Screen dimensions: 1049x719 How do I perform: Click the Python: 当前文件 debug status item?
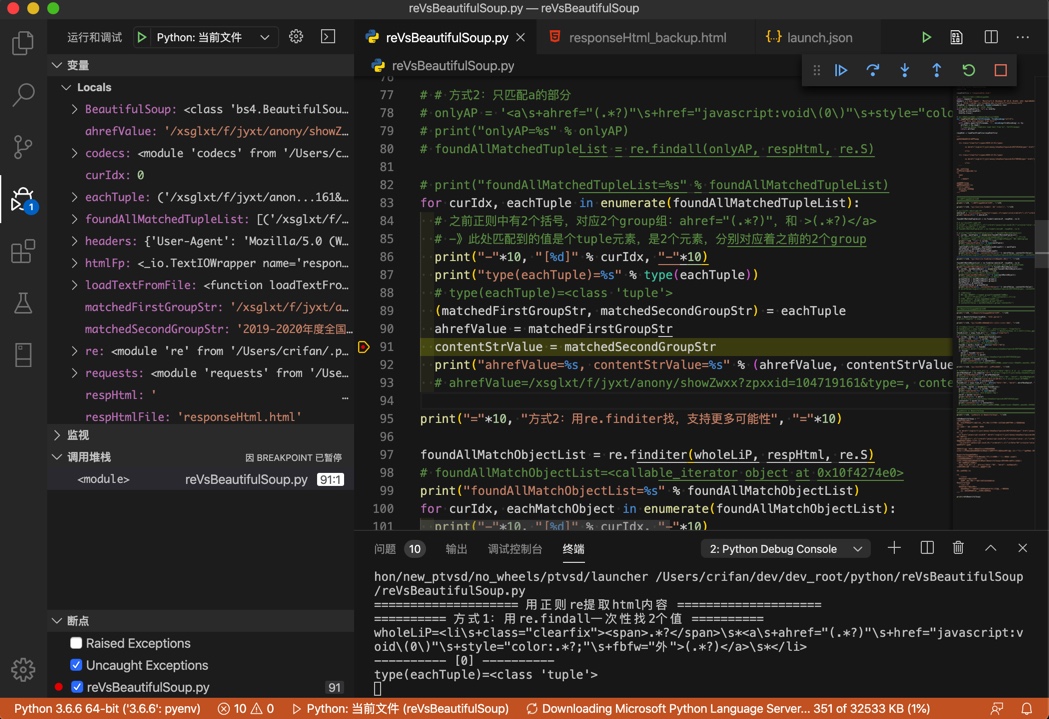(400, 708)
